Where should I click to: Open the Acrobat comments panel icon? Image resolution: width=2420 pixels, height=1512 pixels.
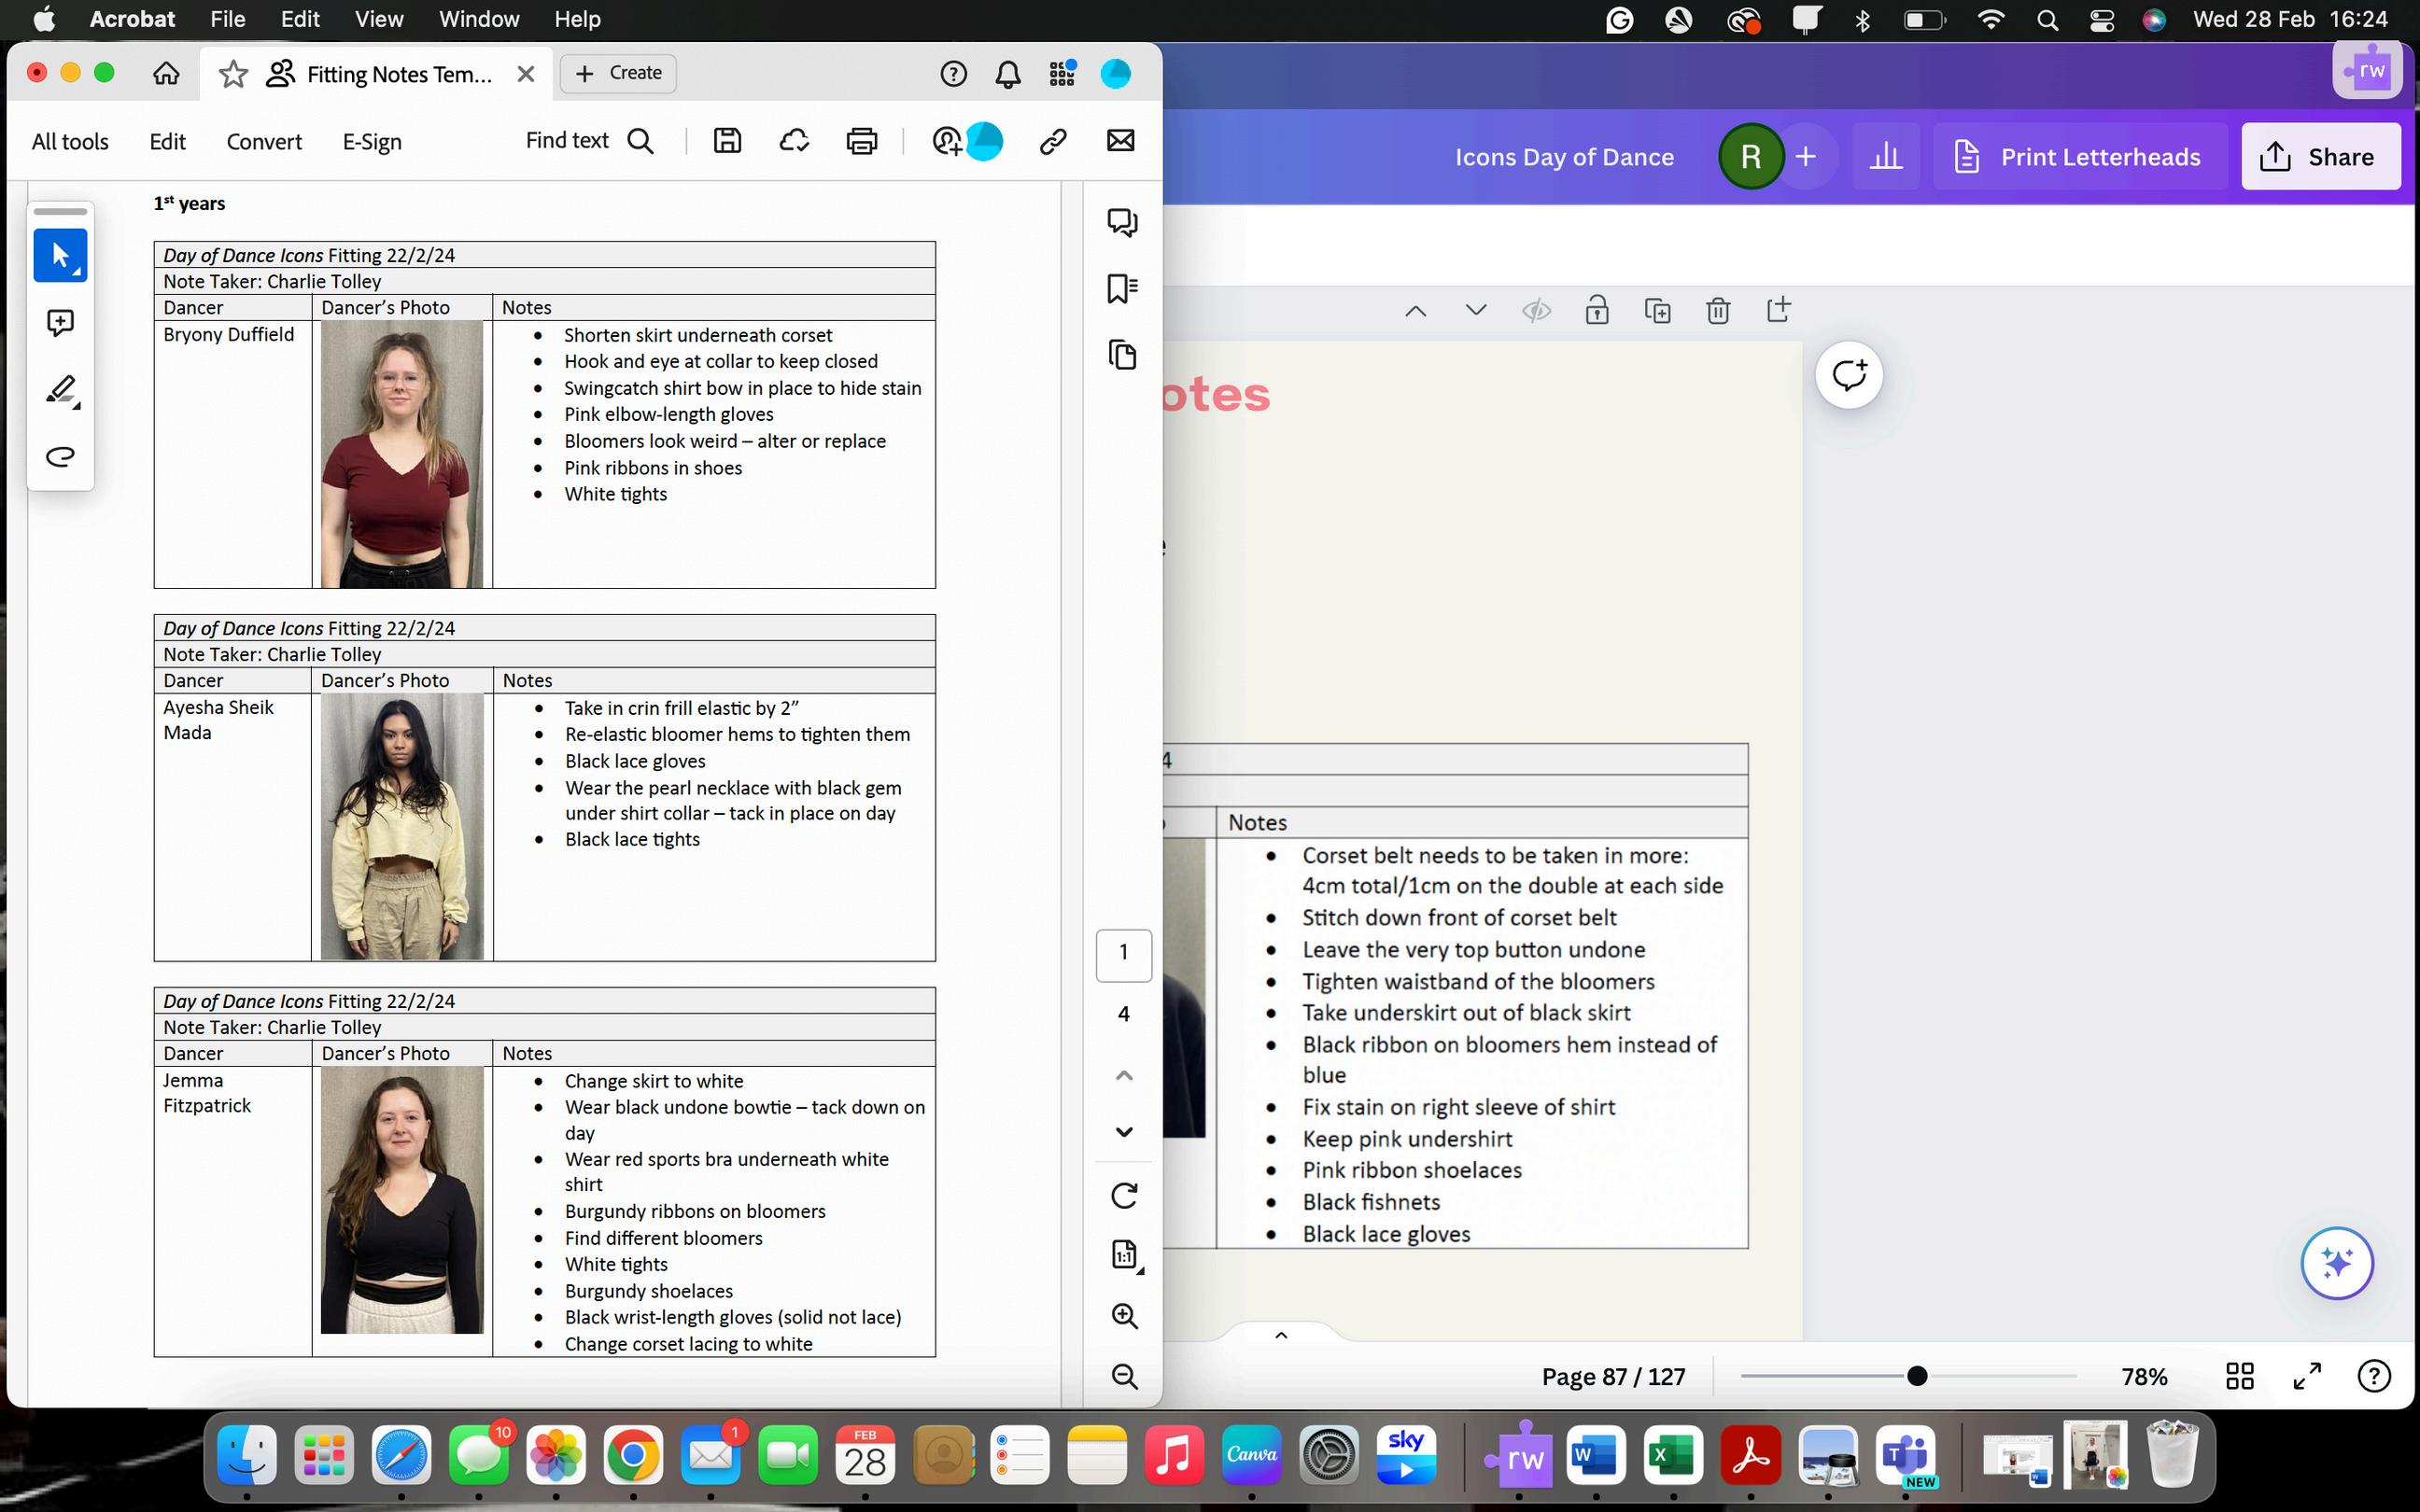(1122, 222)
